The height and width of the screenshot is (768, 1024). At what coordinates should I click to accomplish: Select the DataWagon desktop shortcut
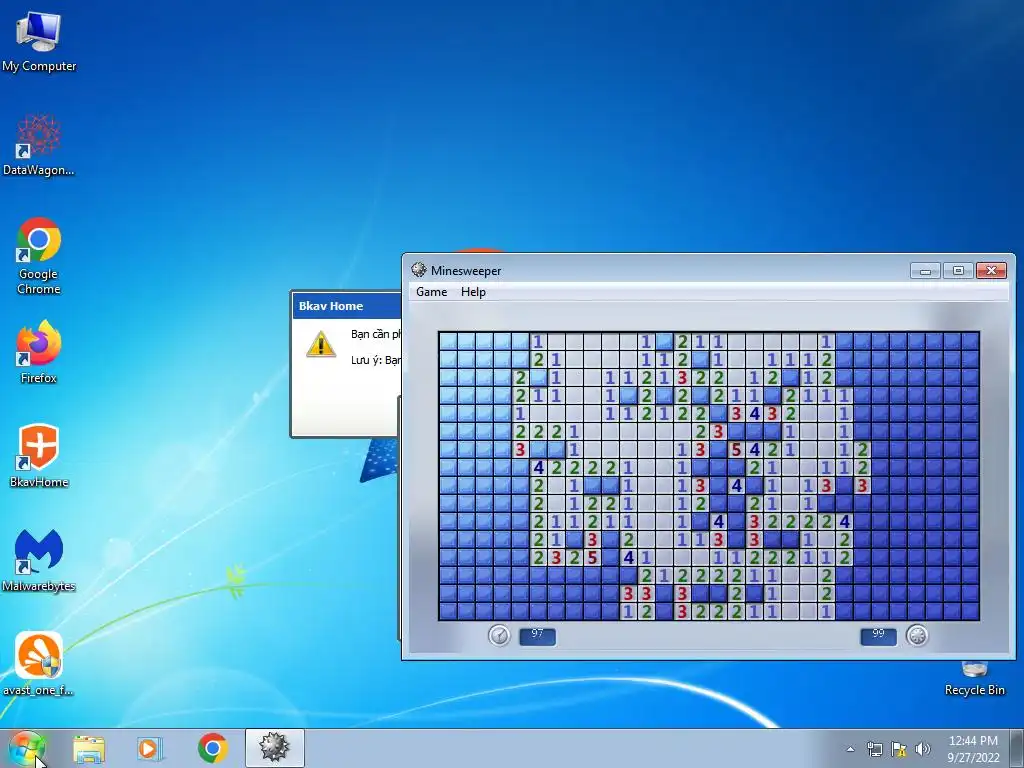pyautogui.click(x=39, y=145)
